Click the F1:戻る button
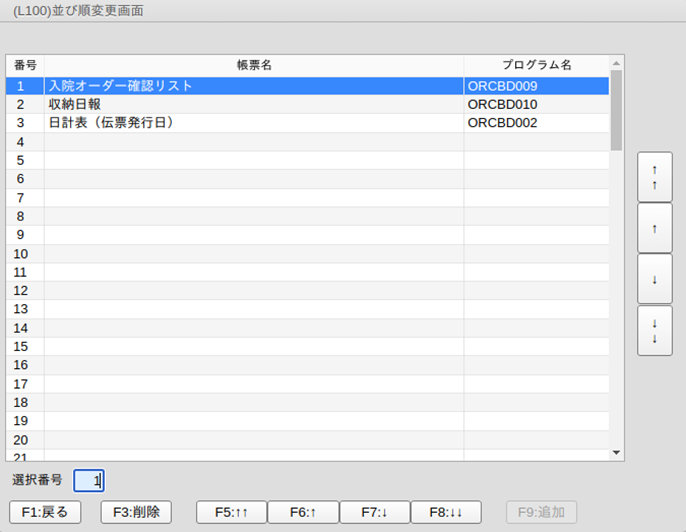 45,512
